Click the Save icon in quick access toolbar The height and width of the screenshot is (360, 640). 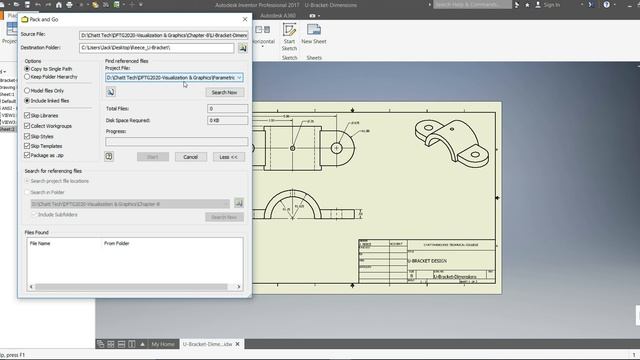pyautogui.click(x=27, y=4)
